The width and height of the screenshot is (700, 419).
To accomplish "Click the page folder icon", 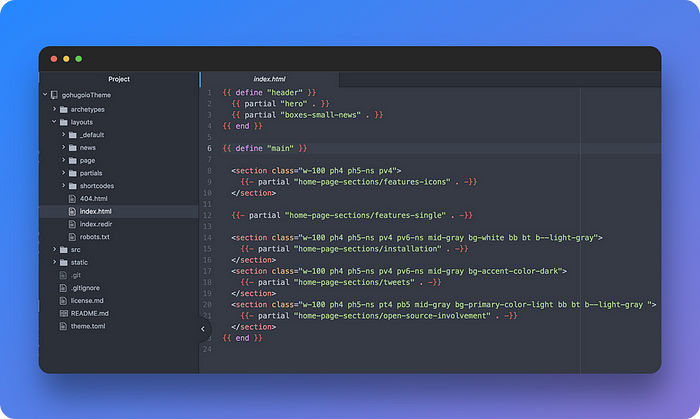I will [73, 161].
